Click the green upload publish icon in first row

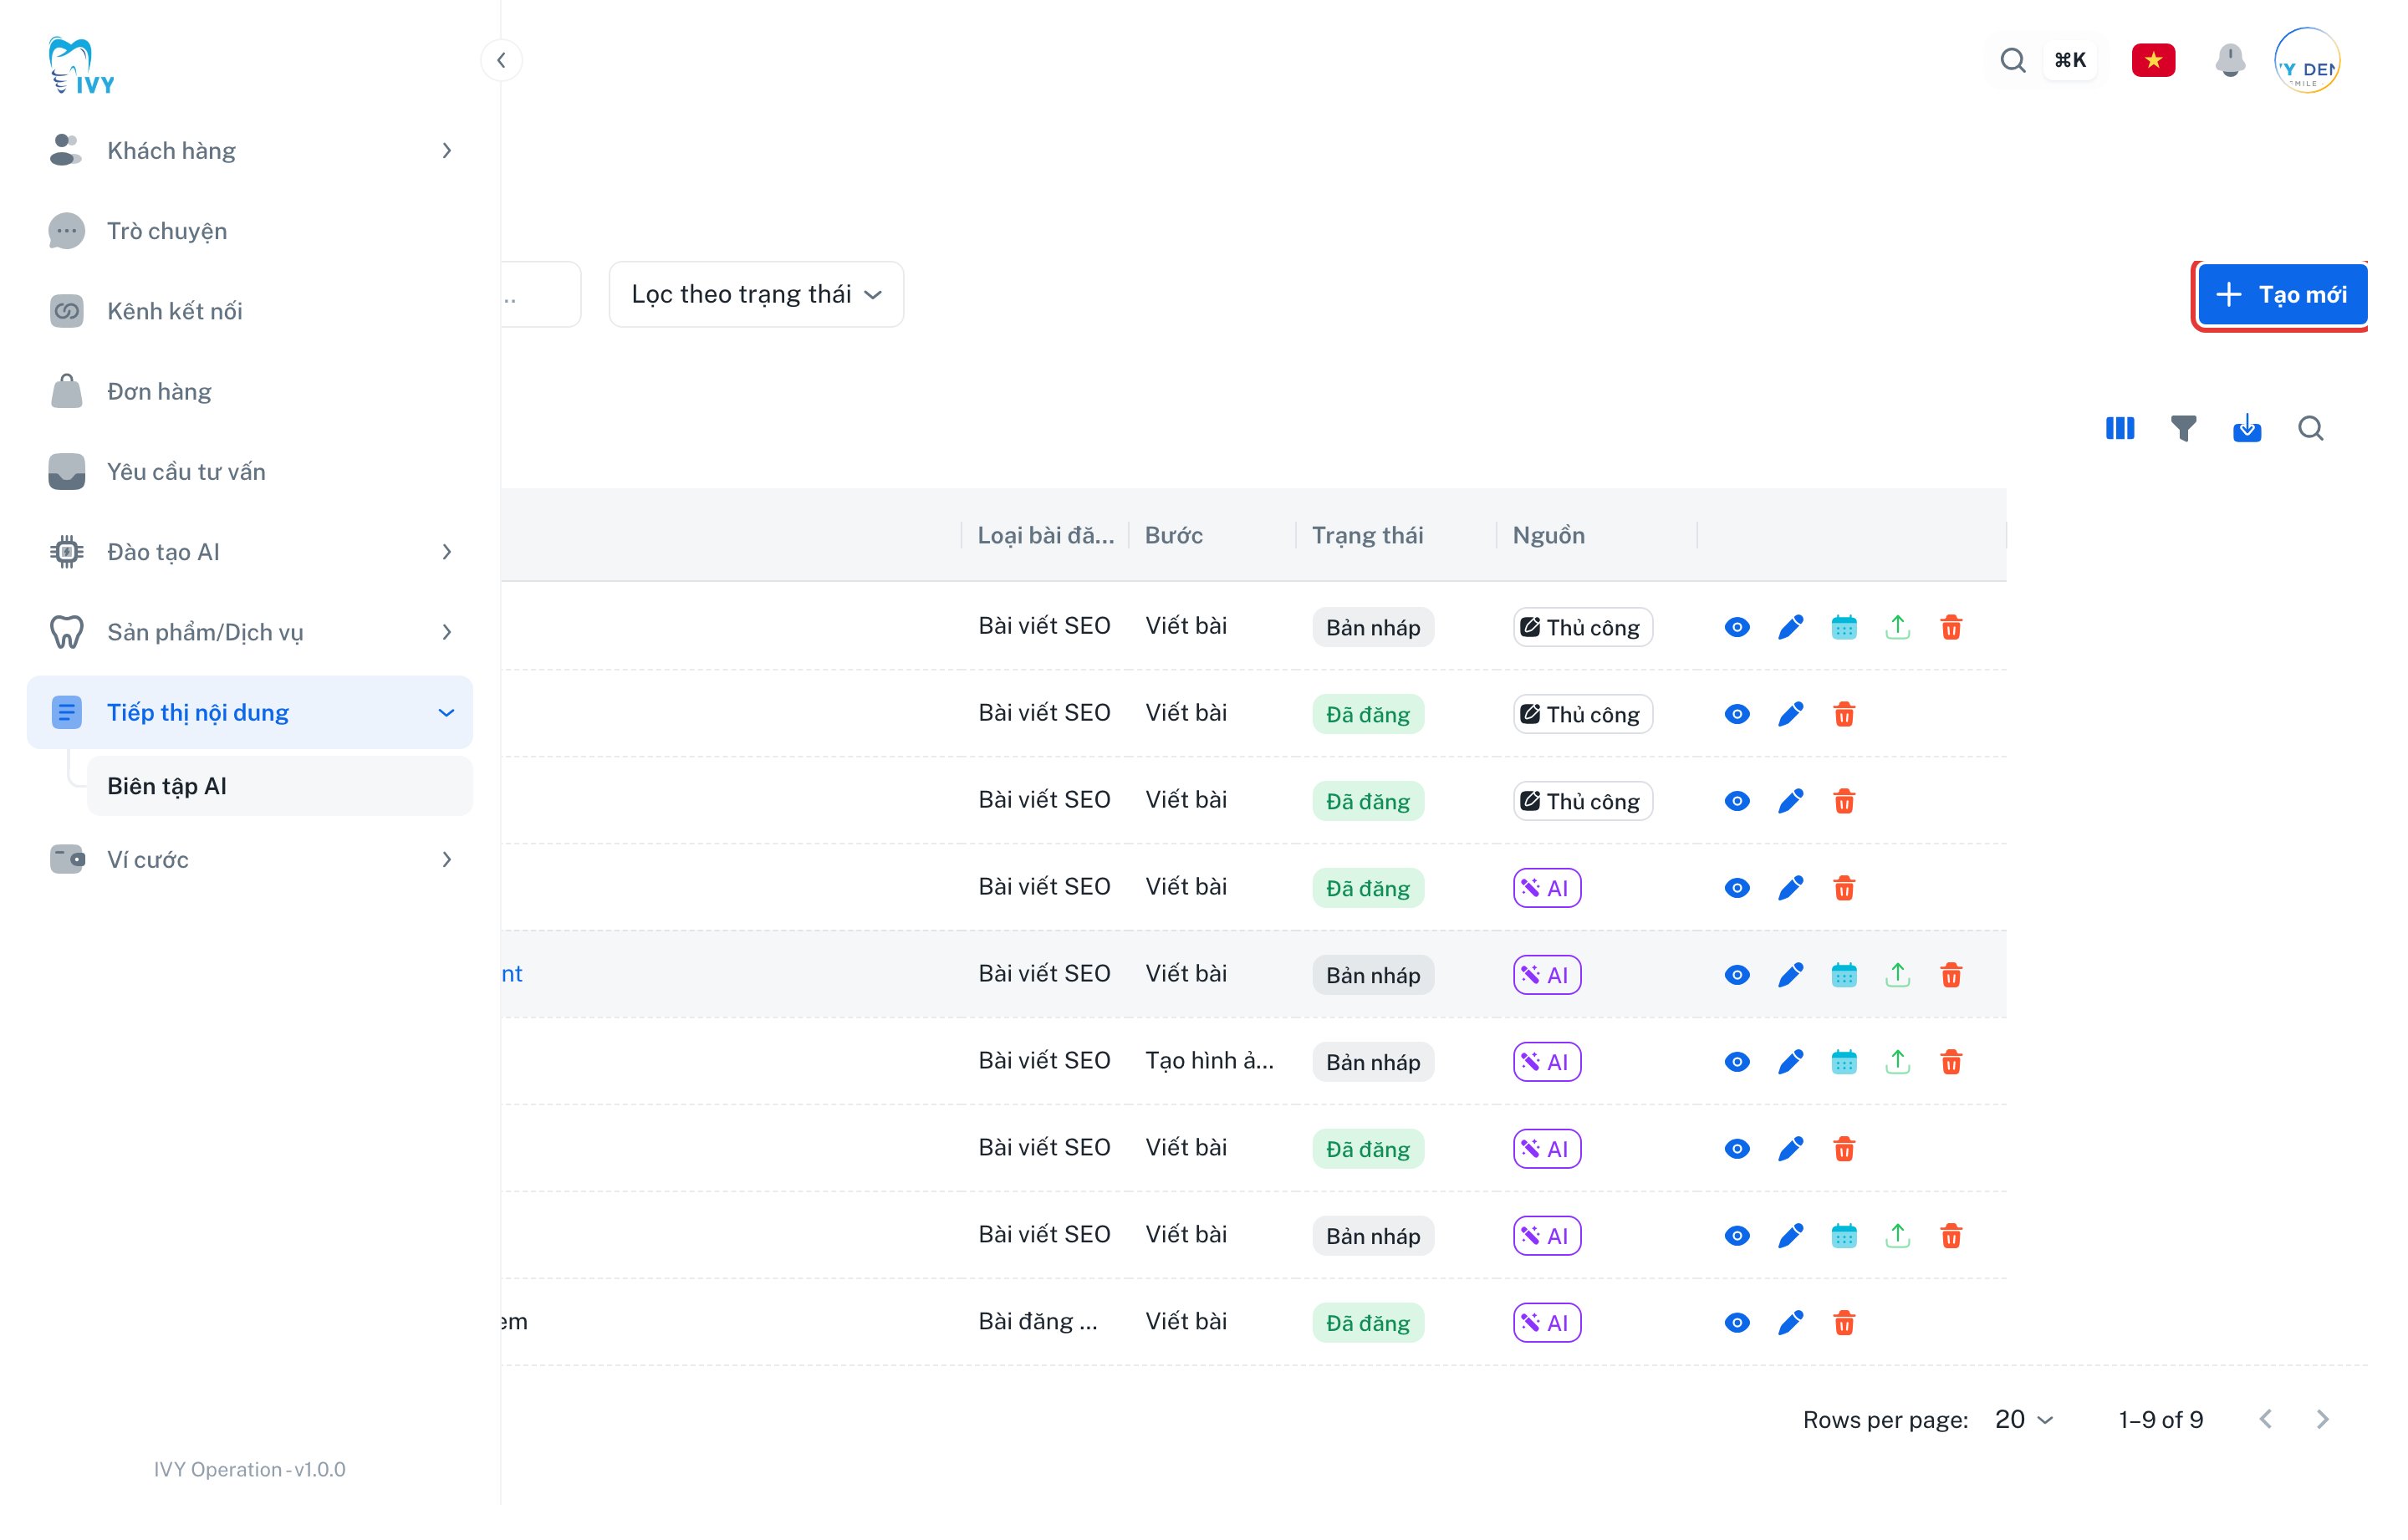tap(1897, 627)
